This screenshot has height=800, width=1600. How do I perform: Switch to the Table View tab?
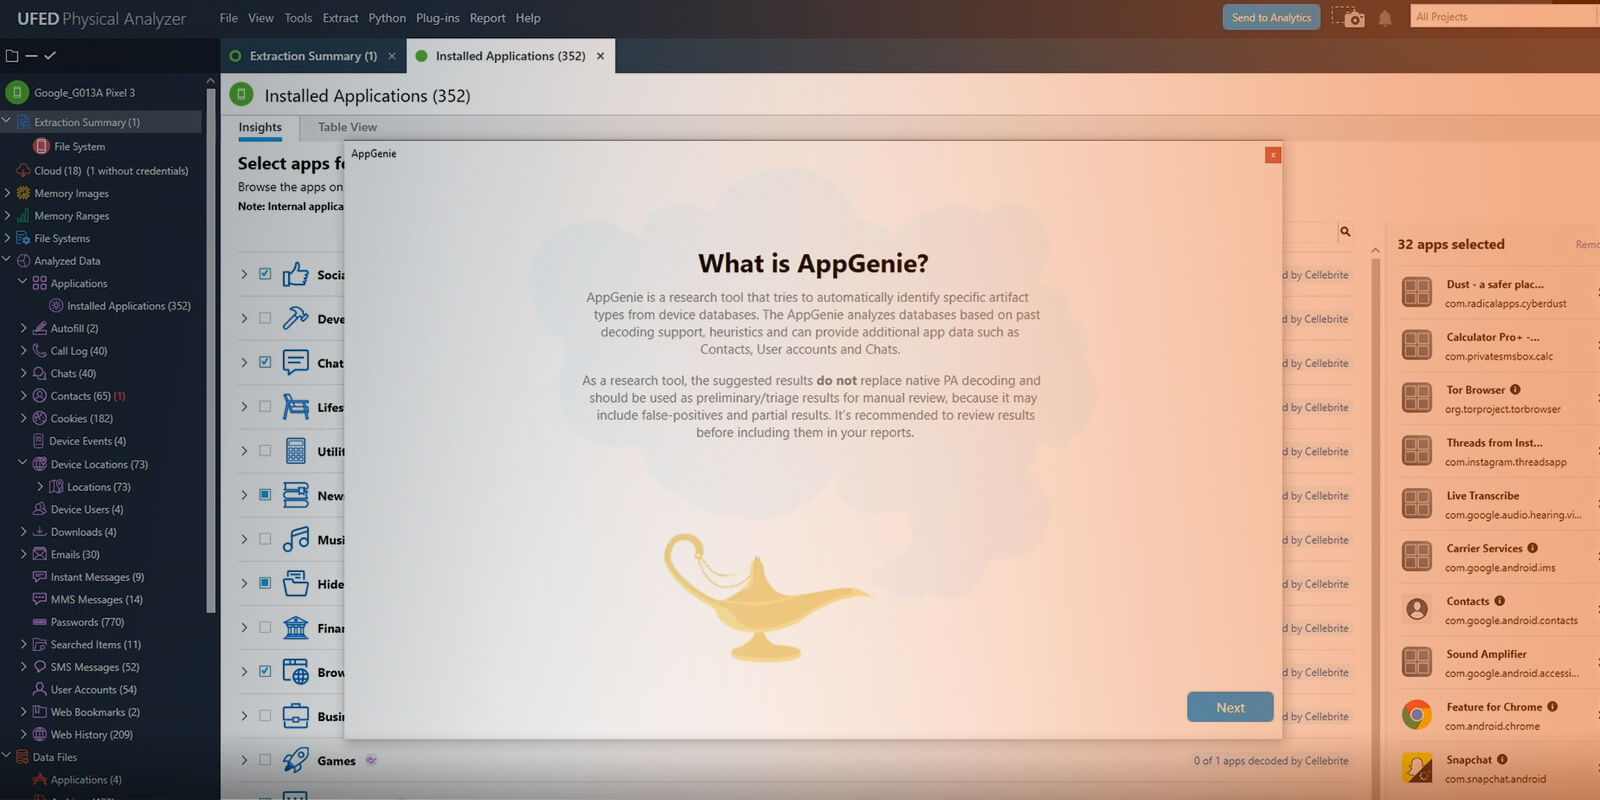[347, 127]
